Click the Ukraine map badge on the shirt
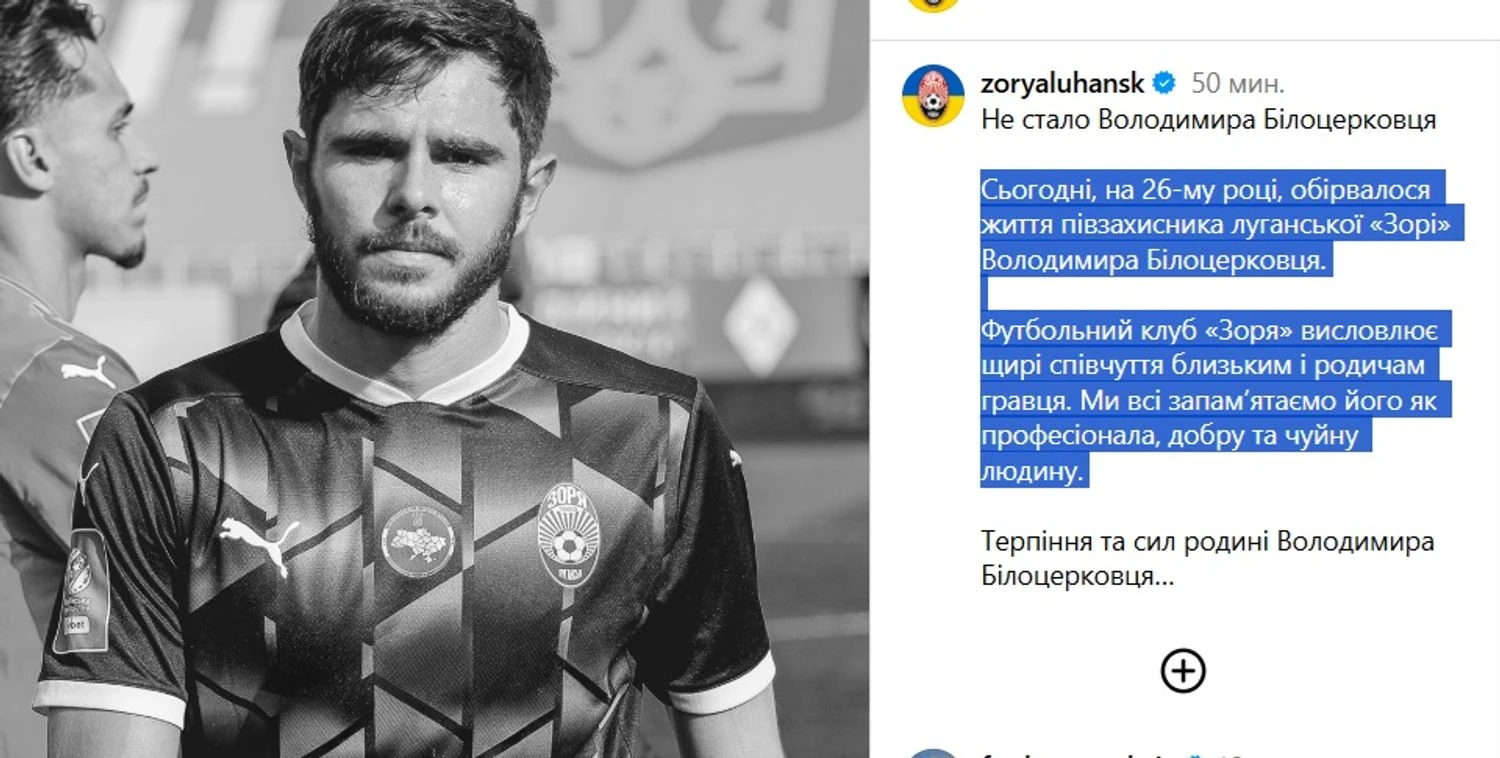 coord(418,541)
